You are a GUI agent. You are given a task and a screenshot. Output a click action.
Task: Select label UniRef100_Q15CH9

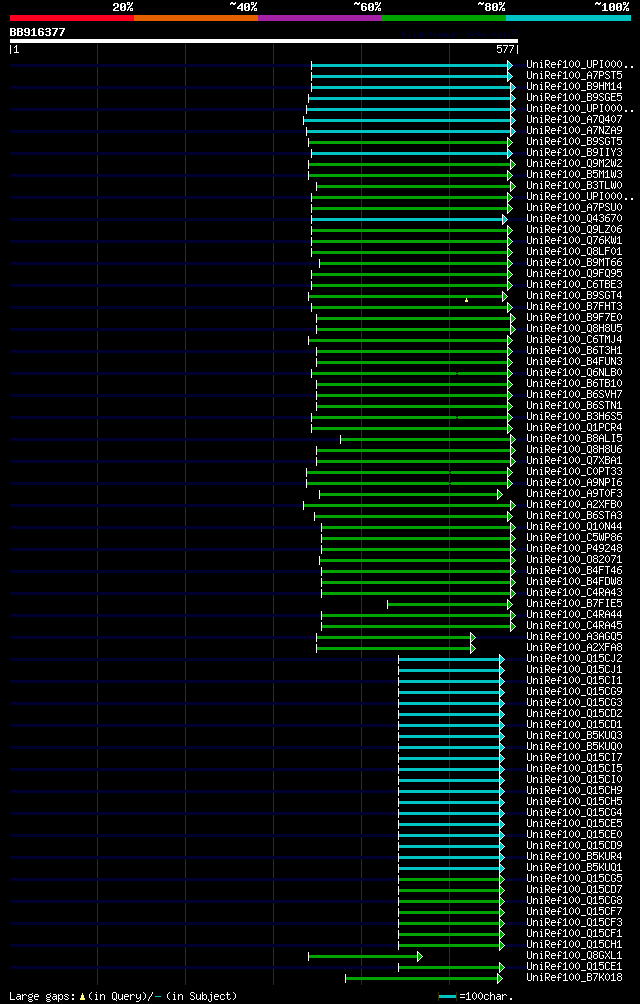tap(574, 790)
